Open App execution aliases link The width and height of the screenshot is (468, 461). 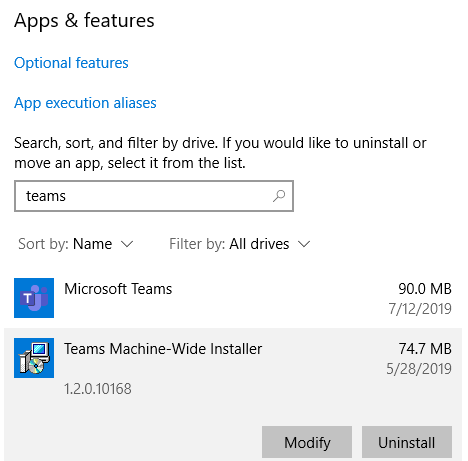click(x=85, y=103)
